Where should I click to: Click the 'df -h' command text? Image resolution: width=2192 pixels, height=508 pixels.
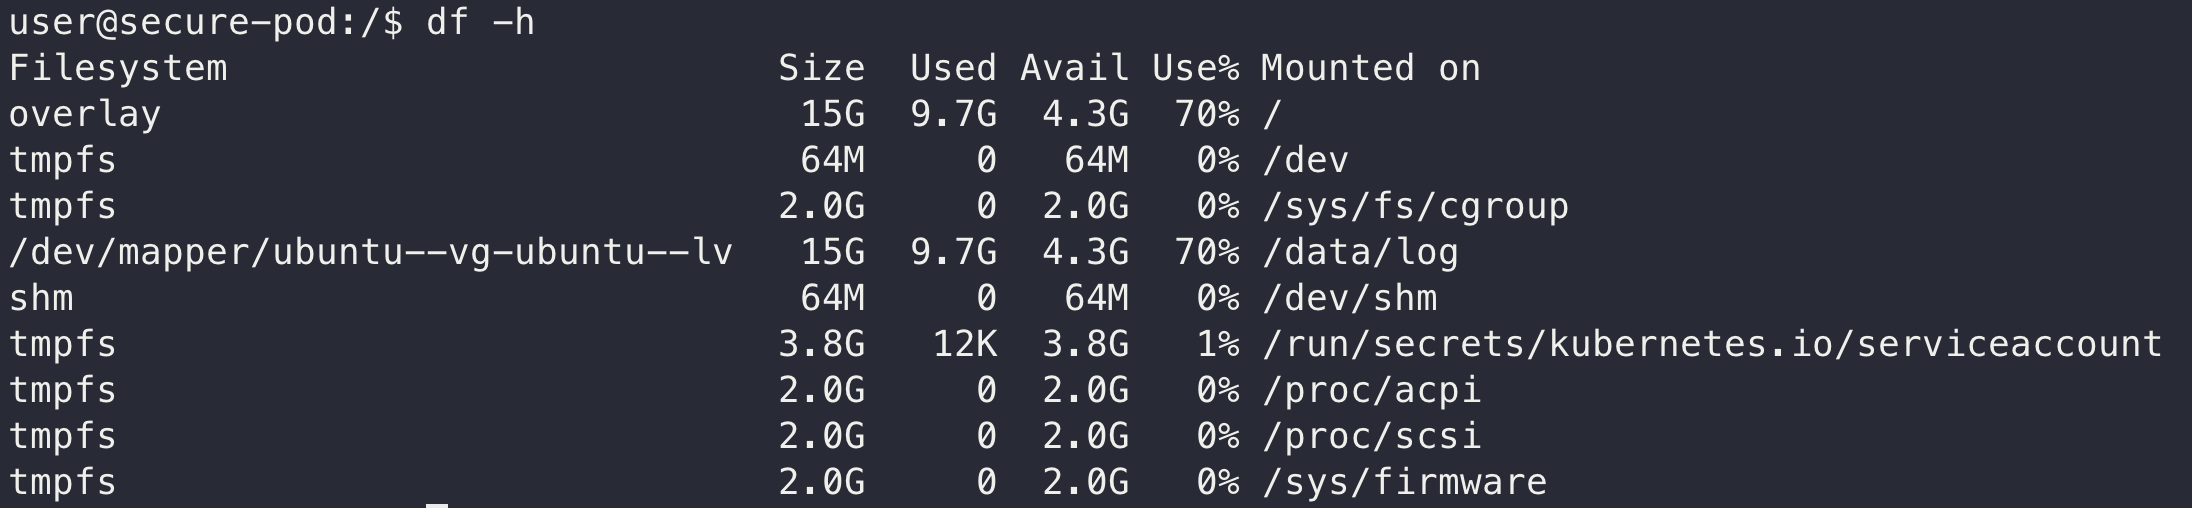[x=480, y=22]
